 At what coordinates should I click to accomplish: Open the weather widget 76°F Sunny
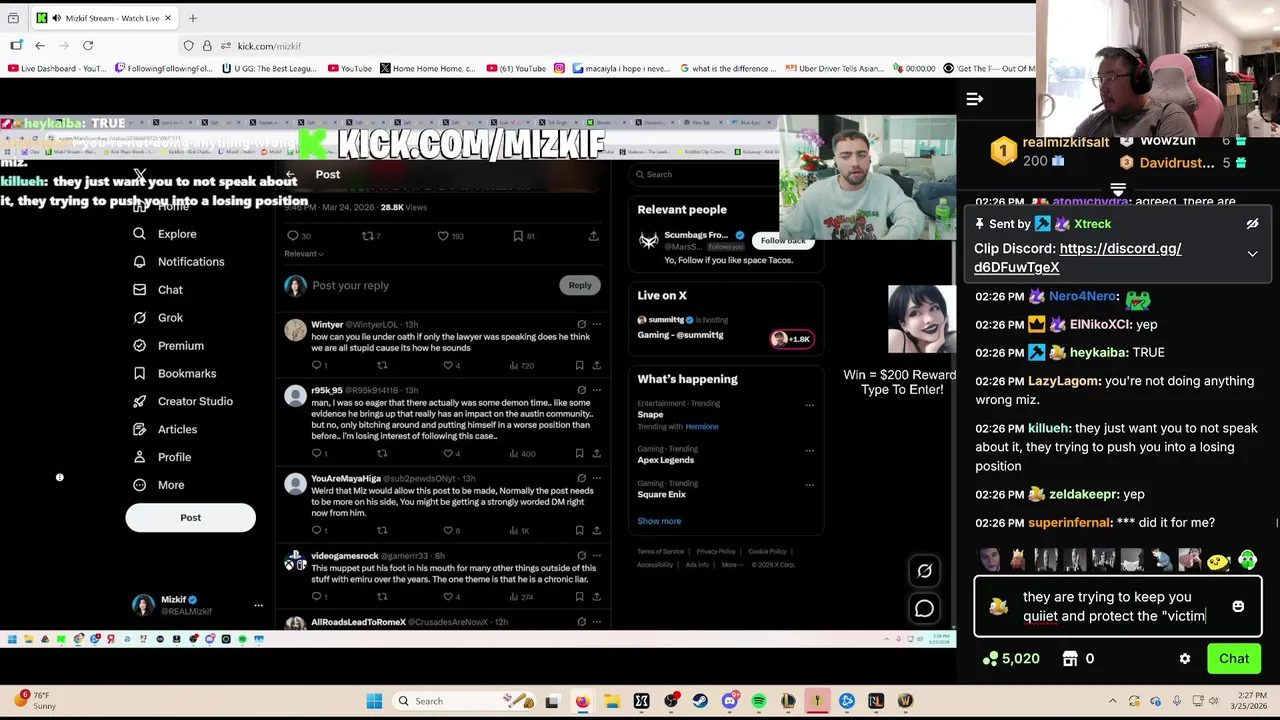click(34, 700)
